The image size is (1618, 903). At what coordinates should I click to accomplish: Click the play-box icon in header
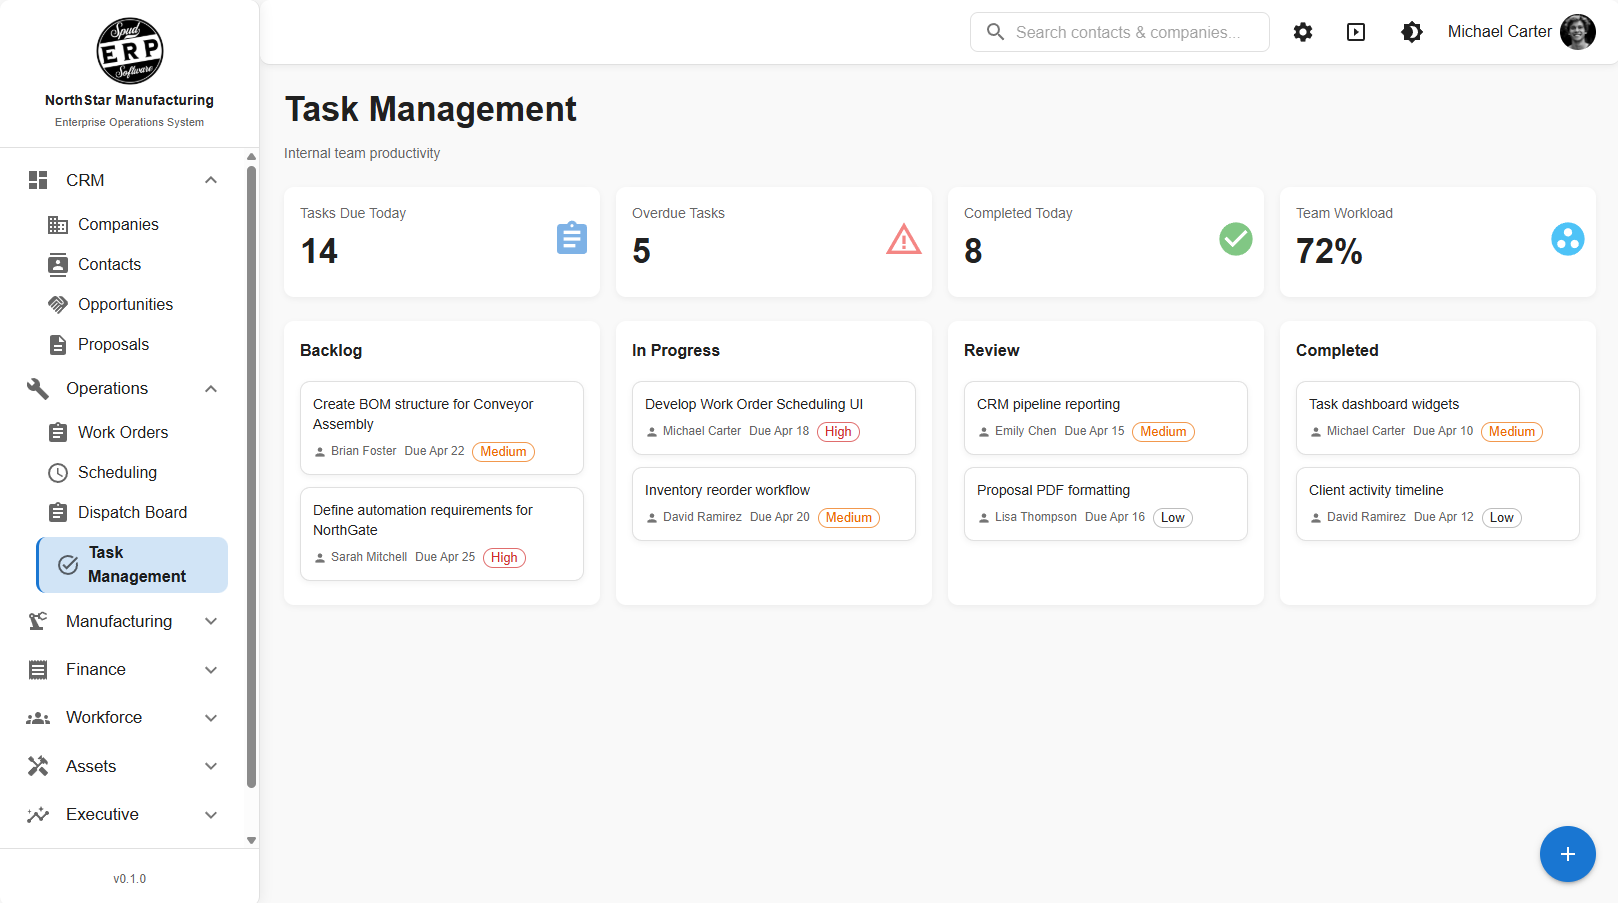tap(1356, 32)
